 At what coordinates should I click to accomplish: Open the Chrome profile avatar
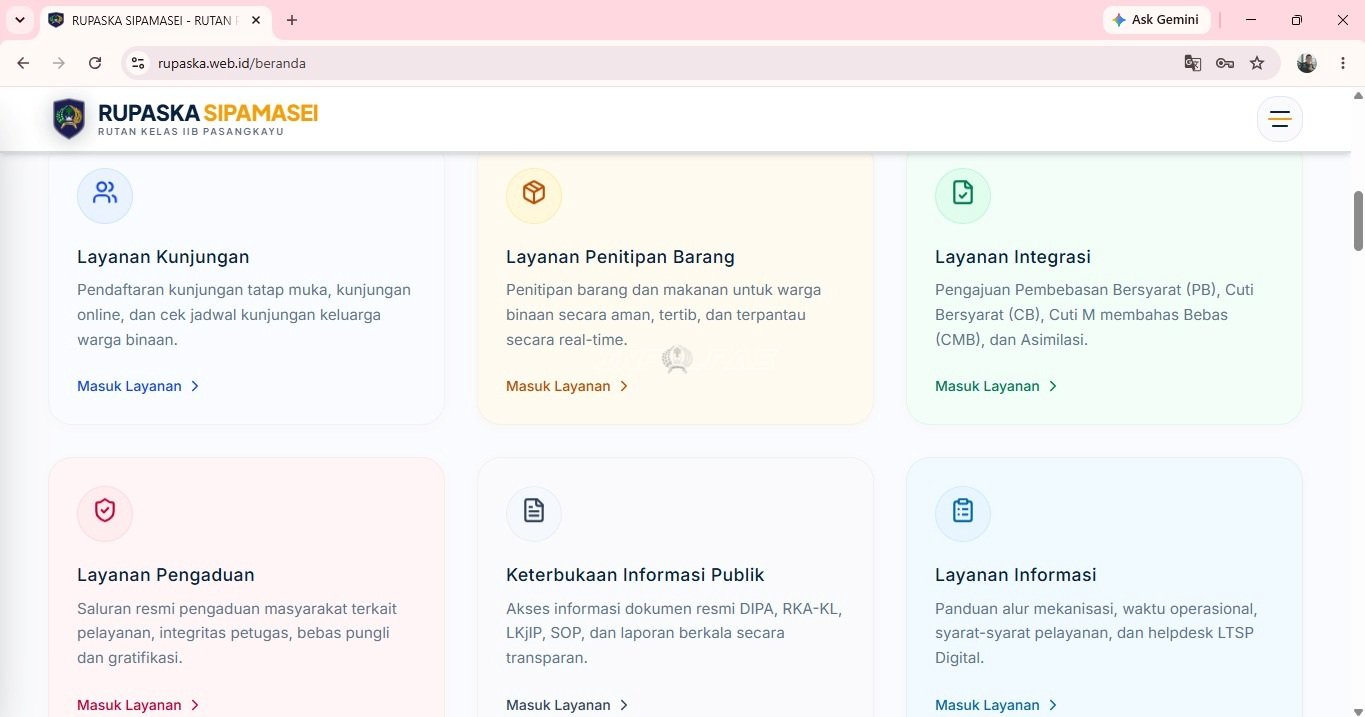pos(1307,63)
